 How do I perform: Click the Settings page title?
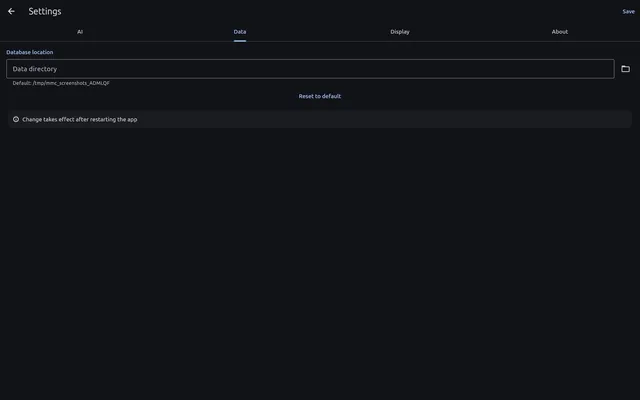click(45, 11)
